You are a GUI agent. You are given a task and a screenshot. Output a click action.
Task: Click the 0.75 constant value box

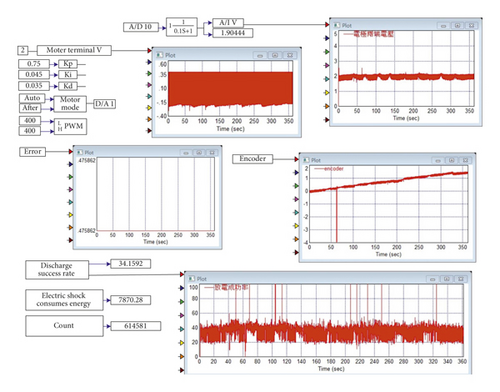(34, 64)
